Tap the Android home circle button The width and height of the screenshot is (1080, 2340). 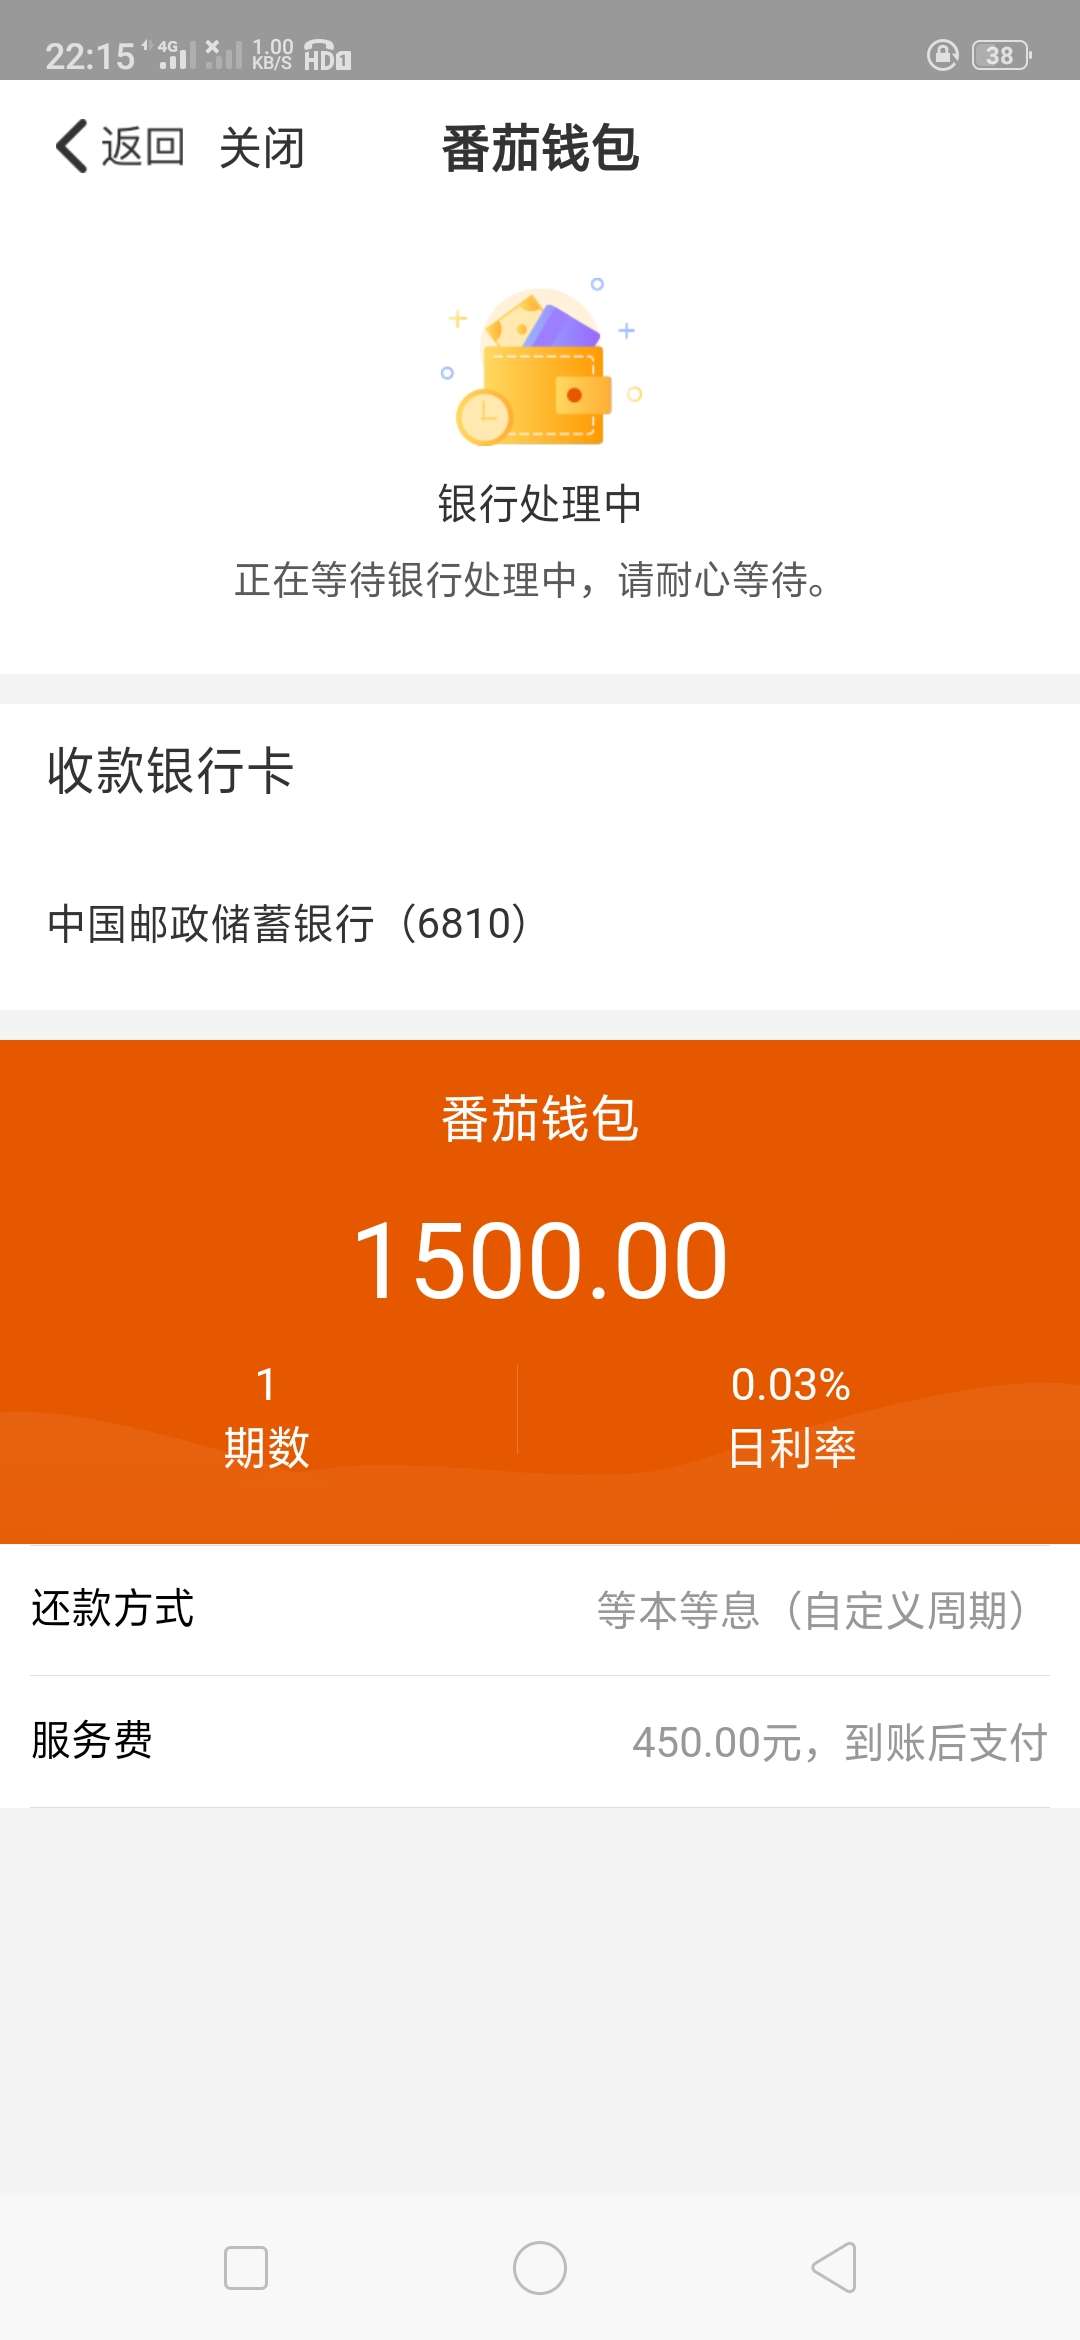click(540, 2268)
